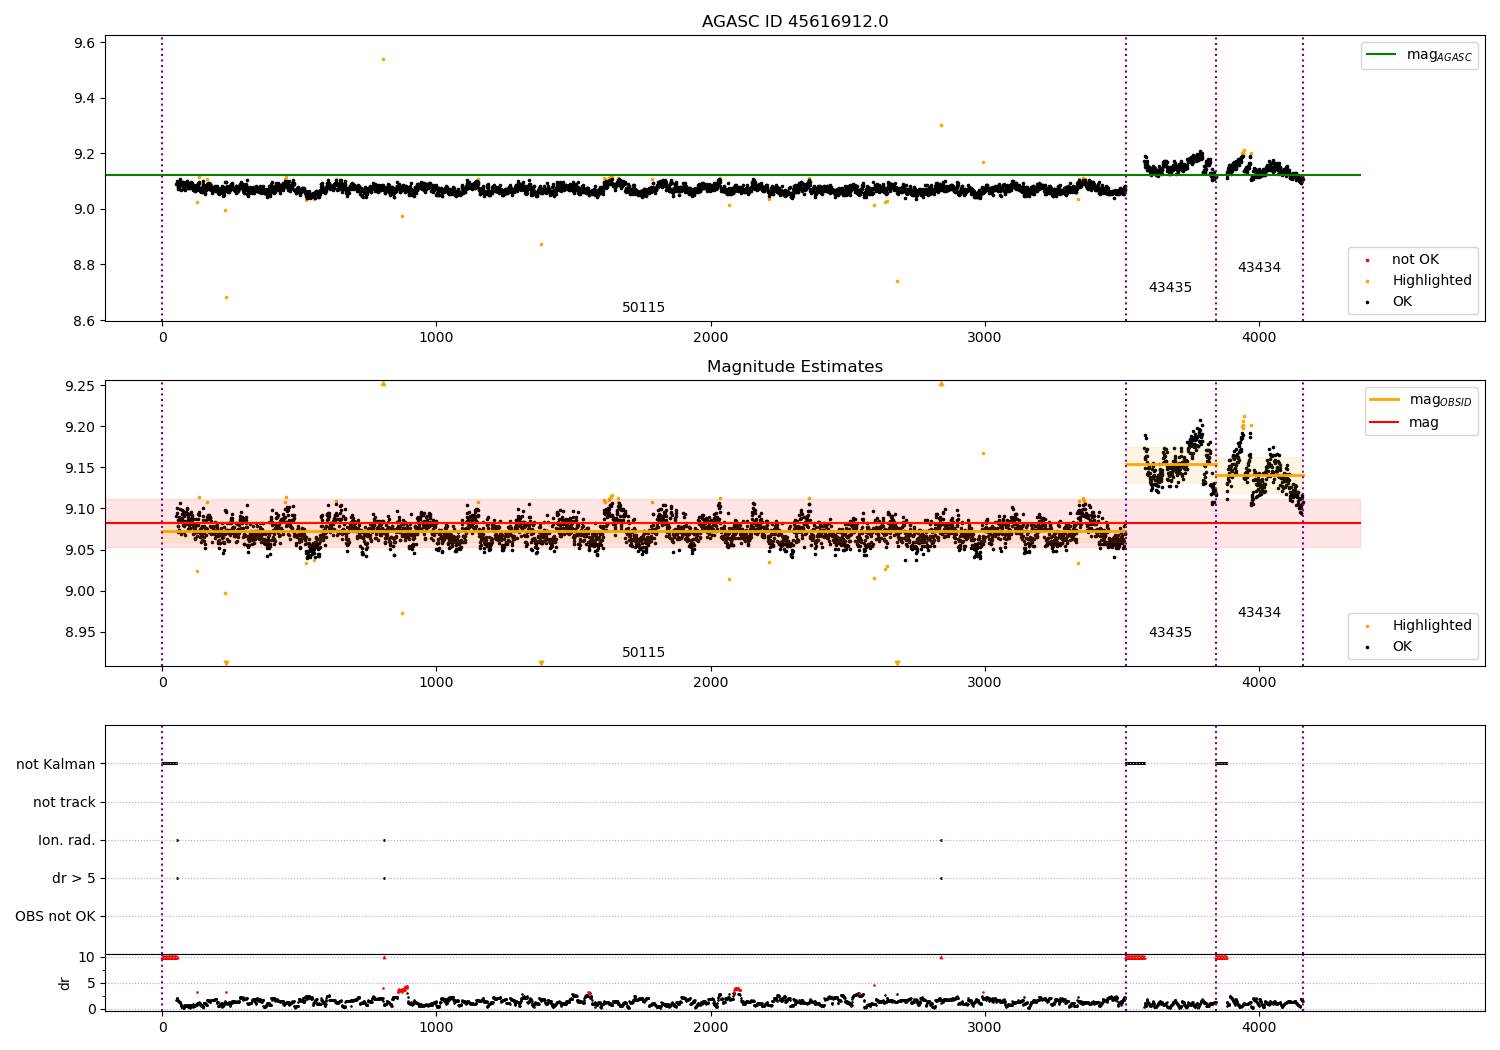
Task: Click obsid label 50115 in top plot
Action: [x=643, y=308]
